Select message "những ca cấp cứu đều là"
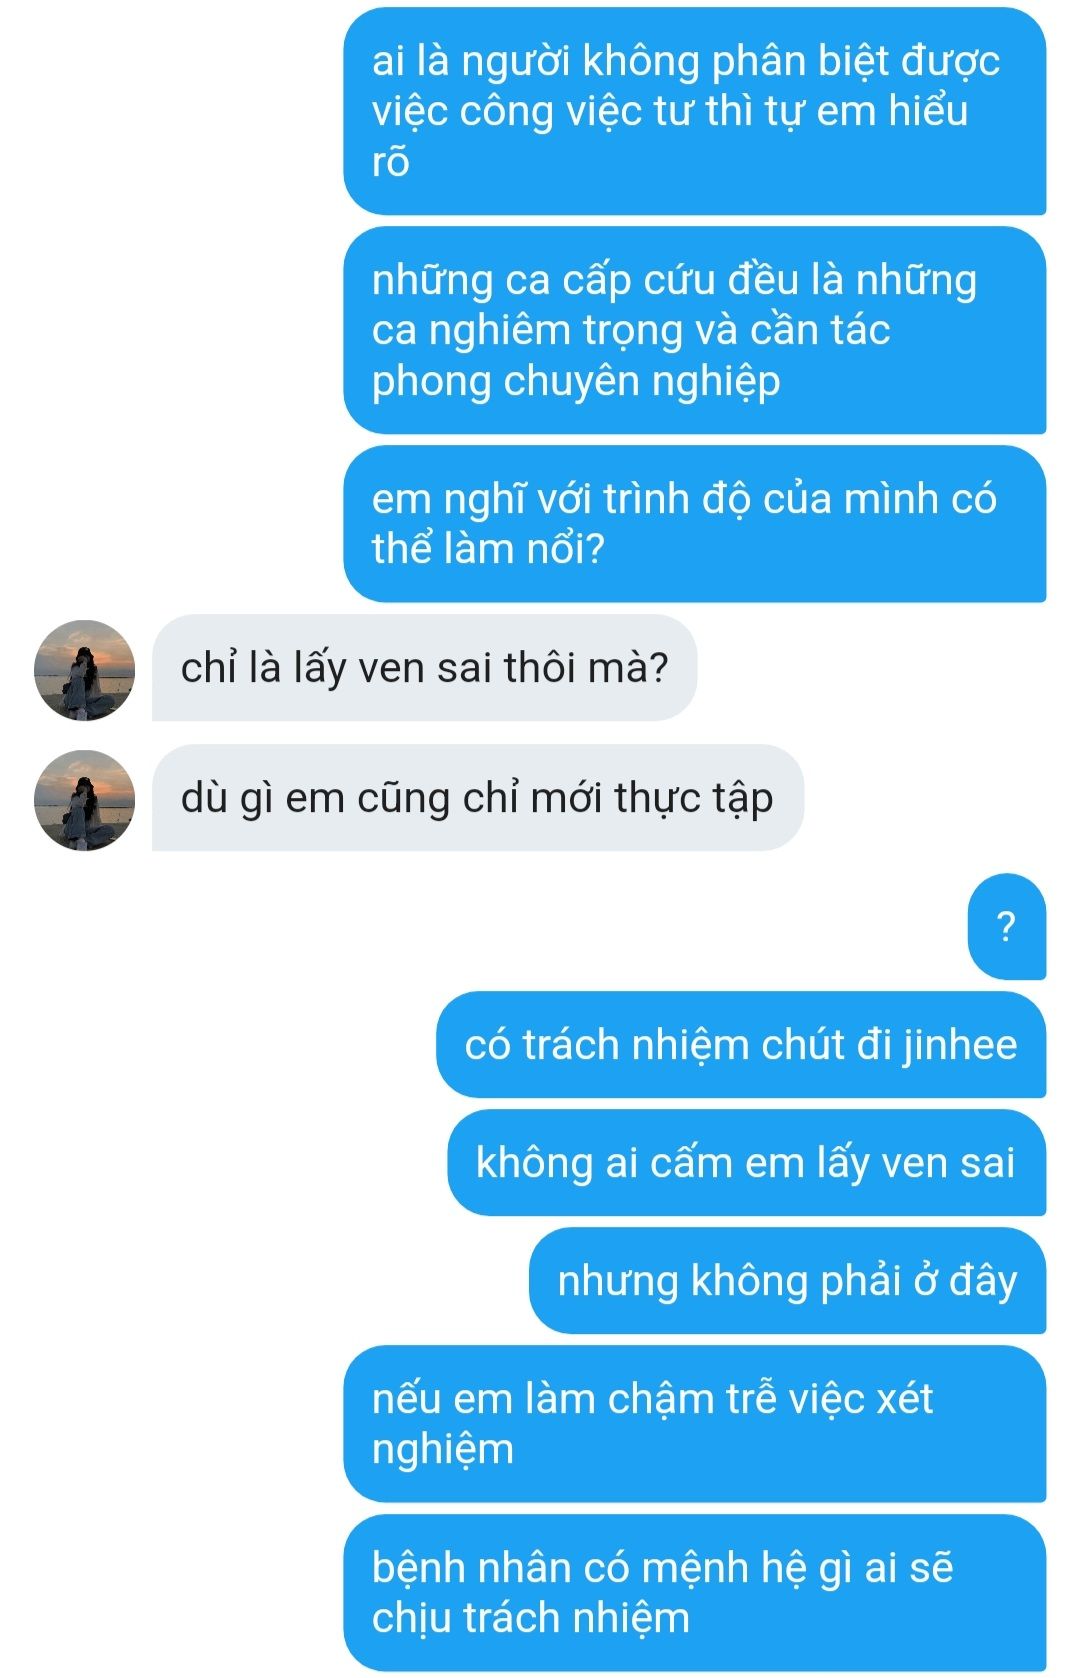Viewport: 1080px width, 1678px height. [694, 330]
